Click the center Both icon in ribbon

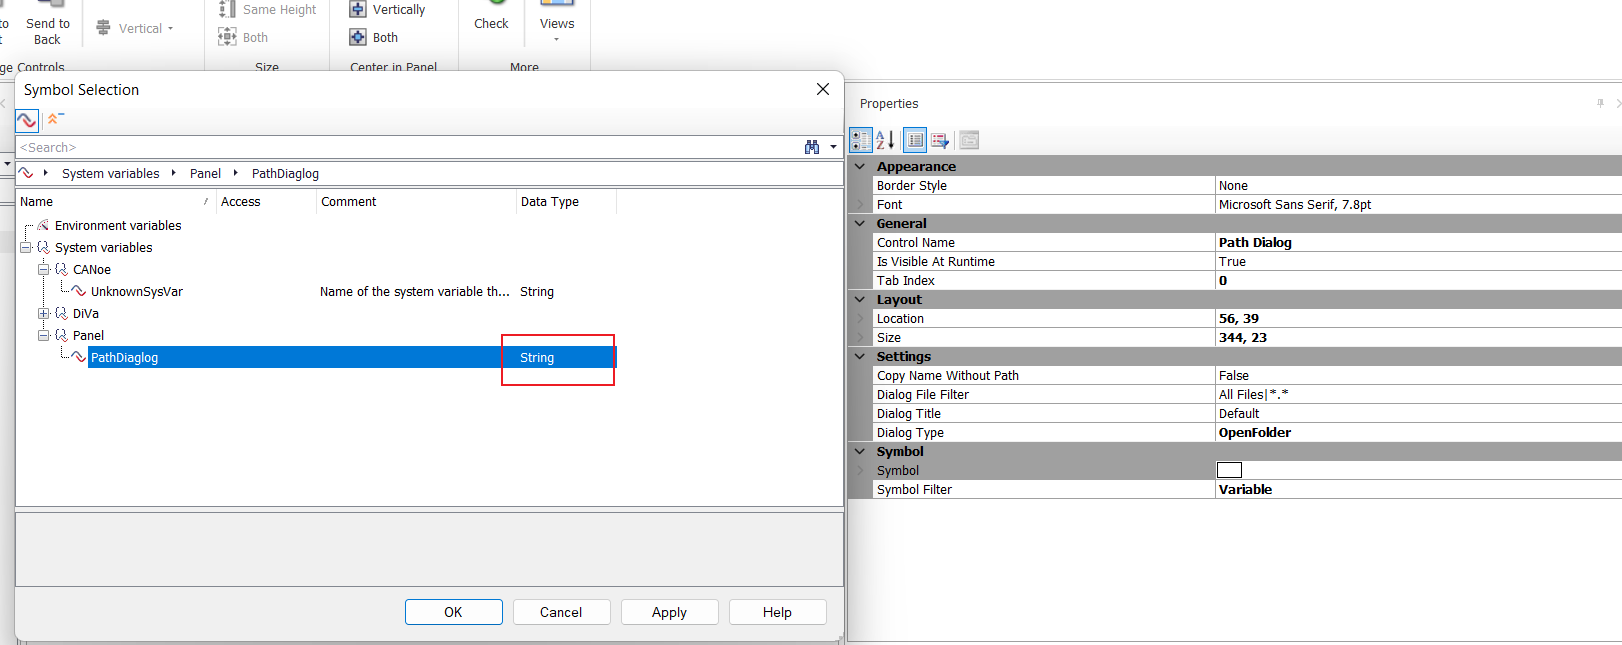358,37
